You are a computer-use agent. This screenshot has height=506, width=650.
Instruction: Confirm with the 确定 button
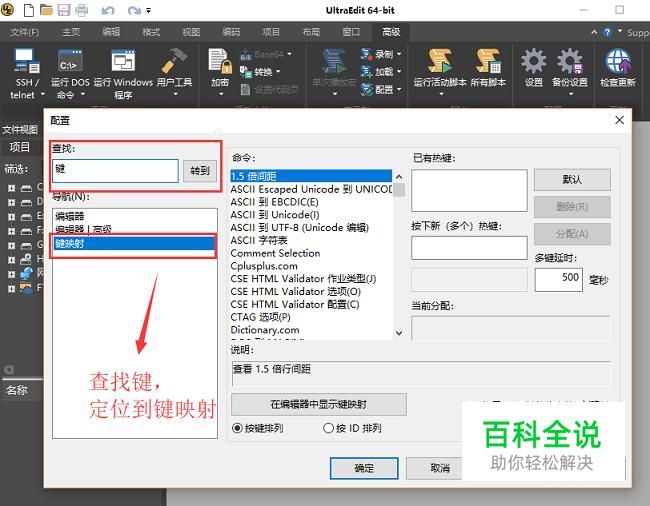(x=364, y=468)
